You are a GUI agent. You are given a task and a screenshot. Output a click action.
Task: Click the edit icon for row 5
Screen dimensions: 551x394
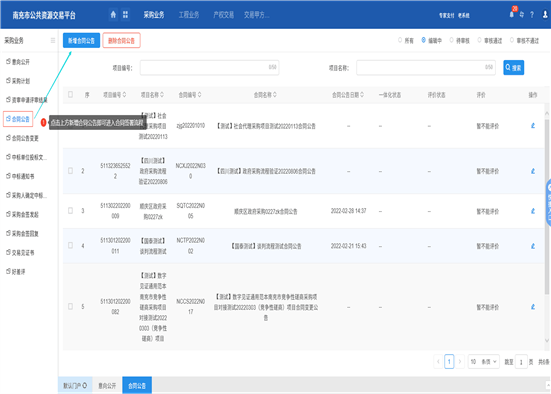(533, 307)
